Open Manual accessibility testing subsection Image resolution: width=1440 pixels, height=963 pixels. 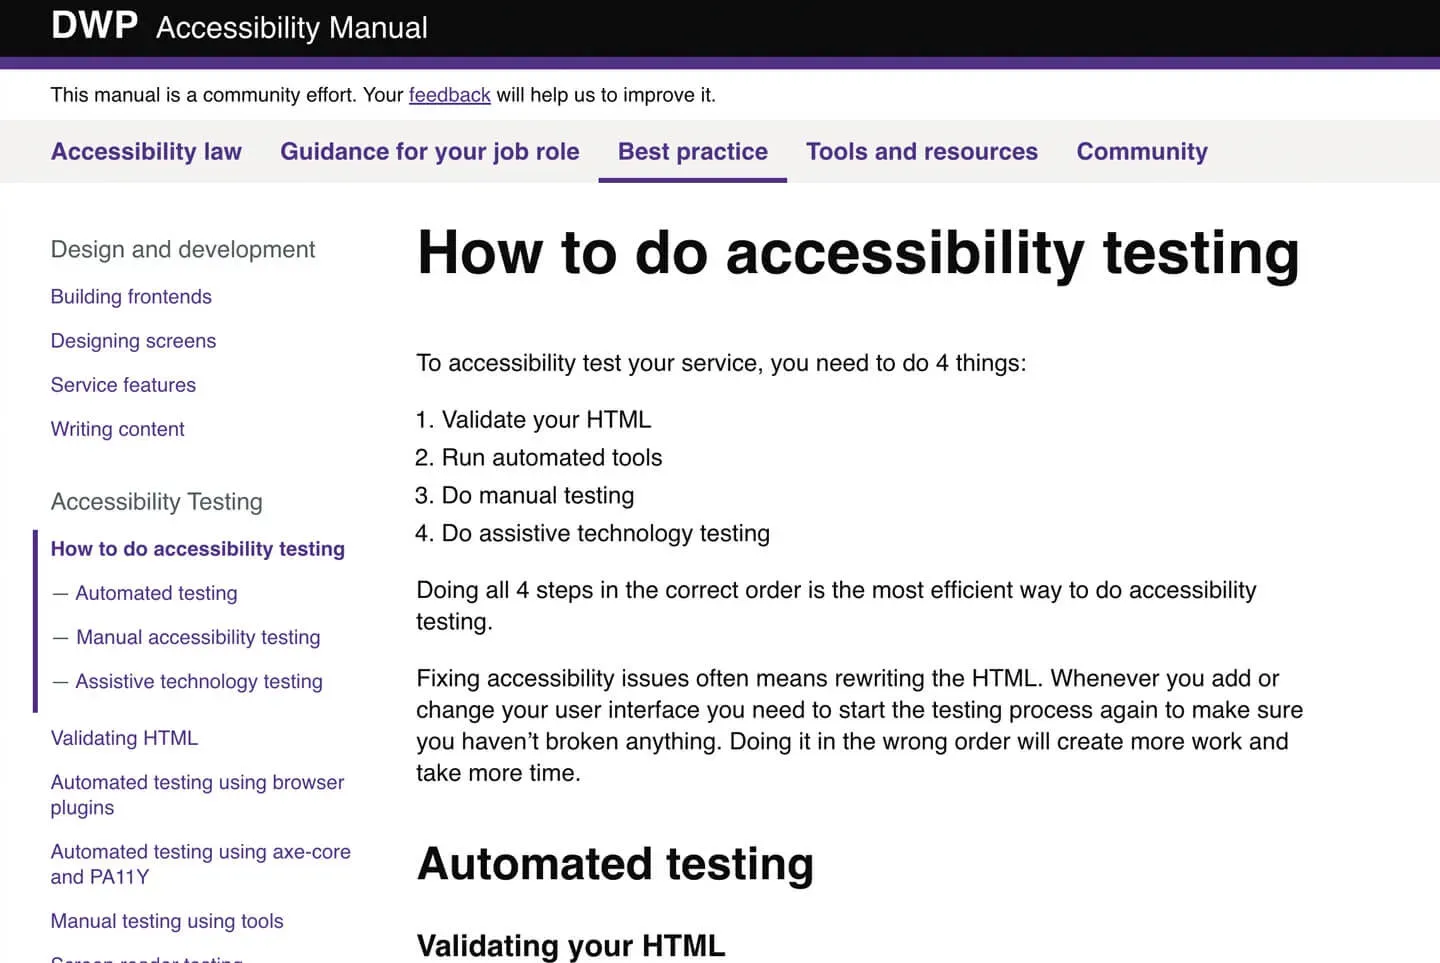(x=197, y=637)
